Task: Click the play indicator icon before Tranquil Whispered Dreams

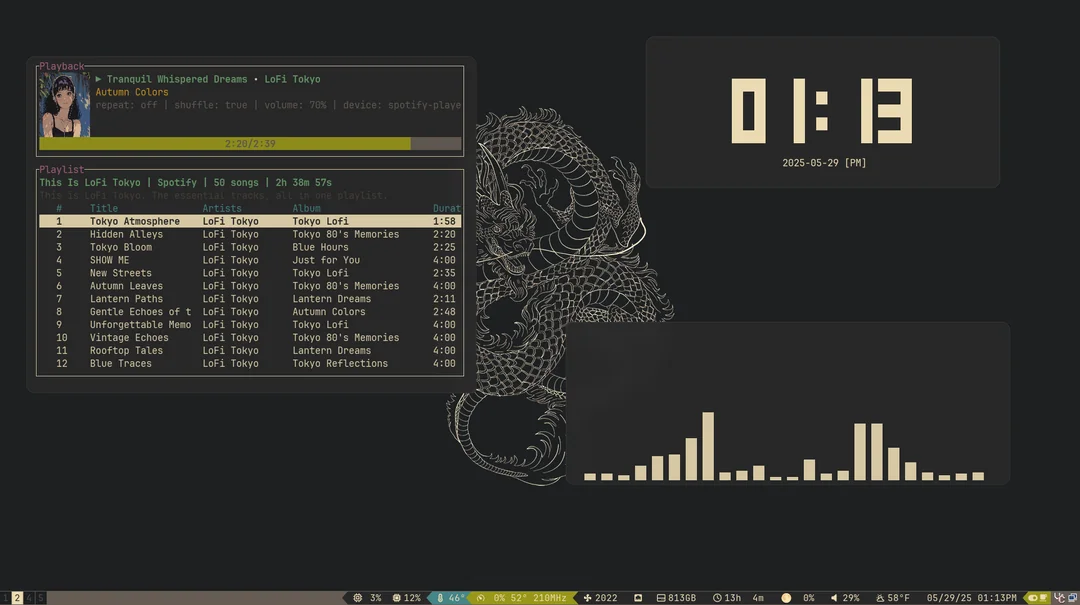Action: tap(98, 79)
